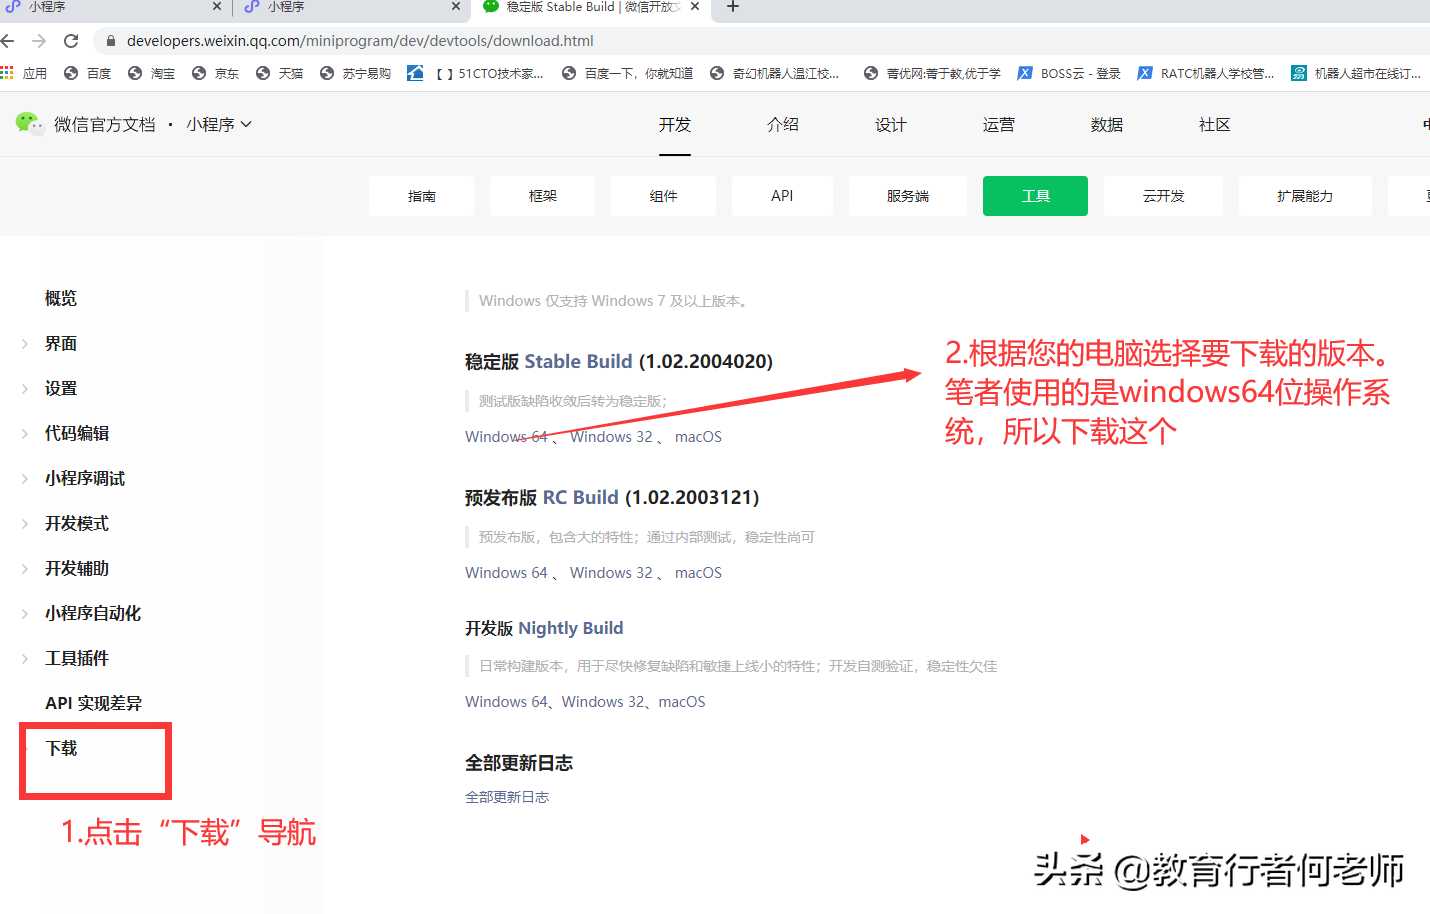Open the 扩展能力 sub-navigation tab
The height and width of the screenshot is (914, 1430).
(x=1305, y=196)
